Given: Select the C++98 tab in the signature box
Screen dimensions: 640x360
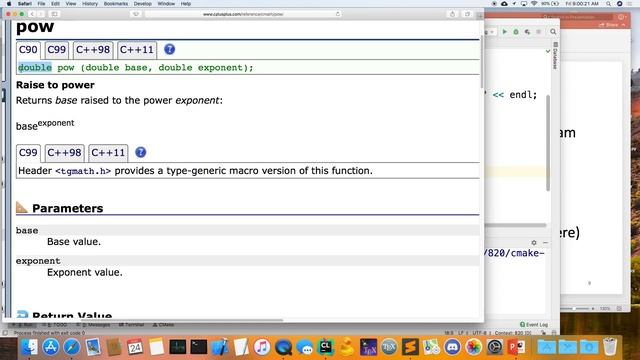Looking at the screenshot, I should (93, 50).
